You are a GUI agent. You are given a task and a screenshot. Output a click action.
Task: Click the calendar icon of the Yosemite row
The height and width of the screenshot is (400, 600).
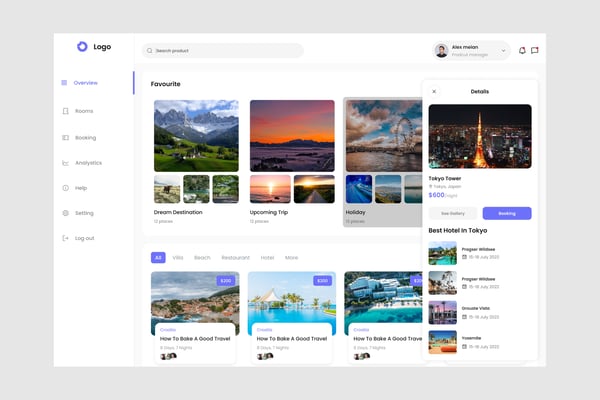pyautogui.click(x=464, y=347)
